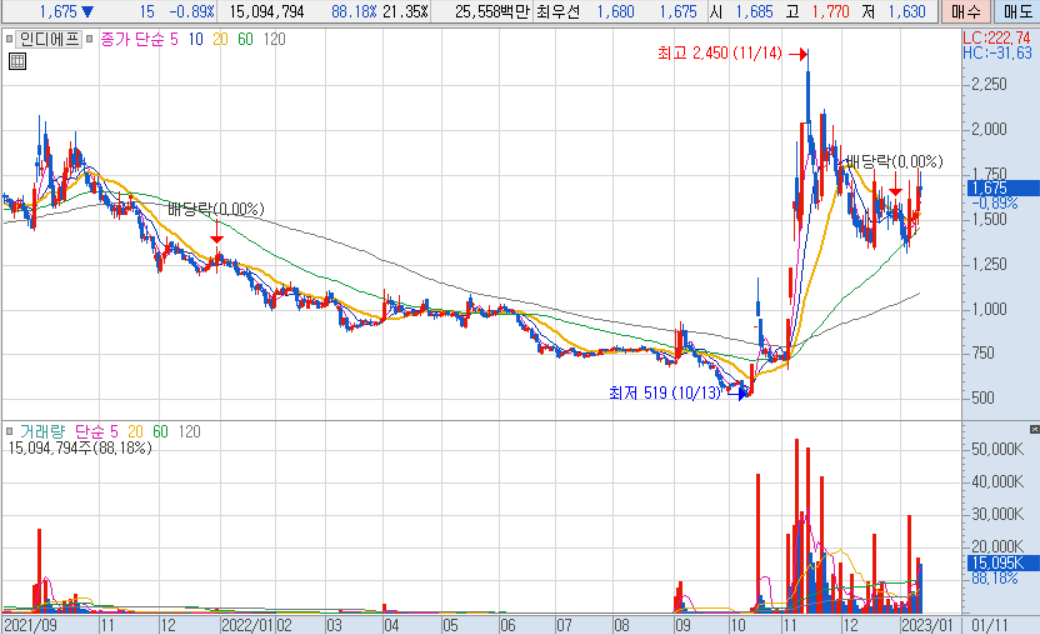Select the volume 5-day average label
The height and width of the screenshot is (634, 1040).
tap(114, 432)
